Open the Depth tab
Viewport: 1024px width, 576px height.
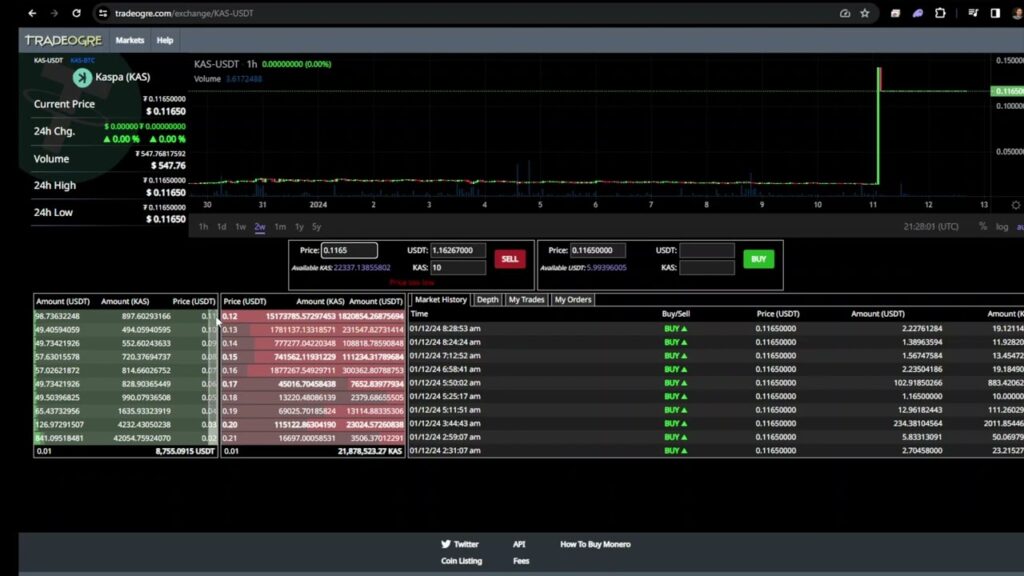pyautogui.click(x=487, y=300)
